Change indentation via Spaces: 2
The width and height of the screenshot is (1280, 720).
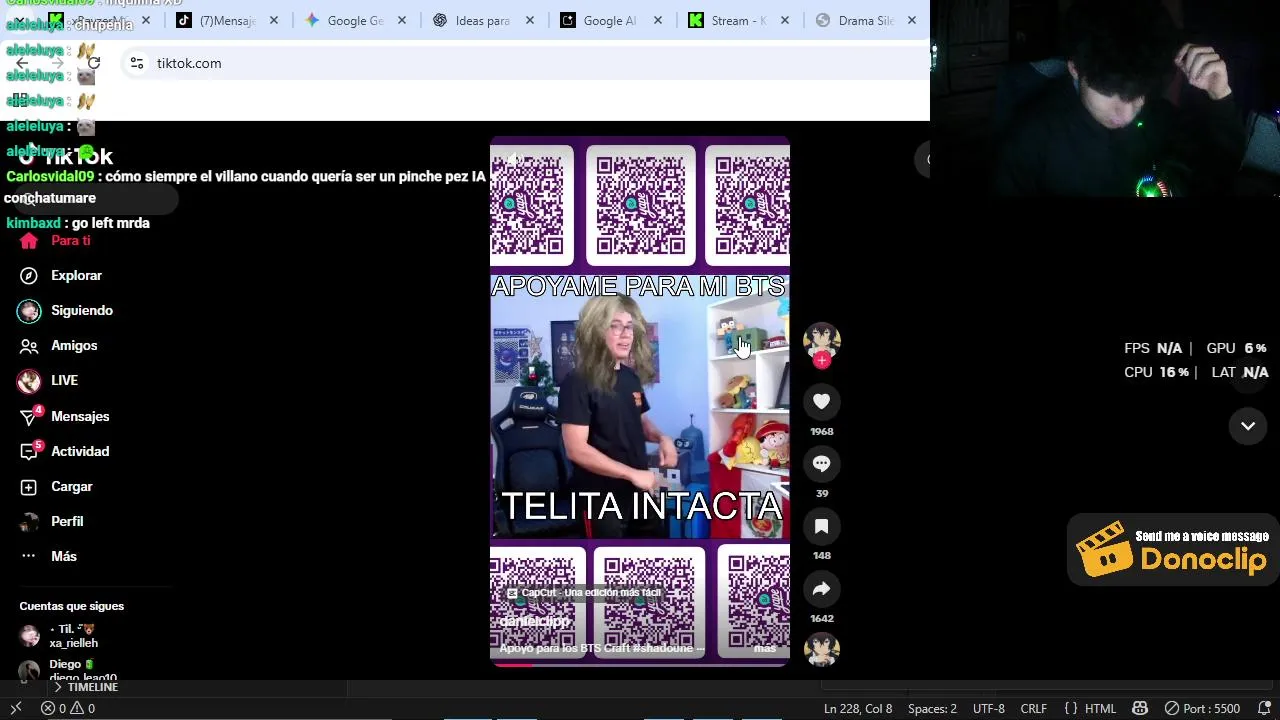(x=932, y=708)
